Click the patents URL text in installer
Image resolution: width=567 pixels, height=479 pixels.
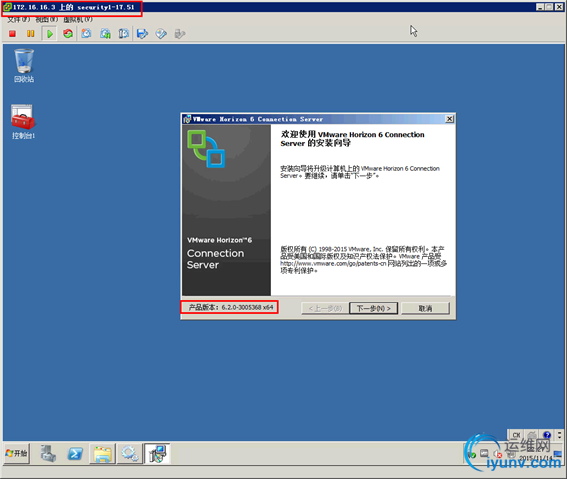tap(333, 264)
